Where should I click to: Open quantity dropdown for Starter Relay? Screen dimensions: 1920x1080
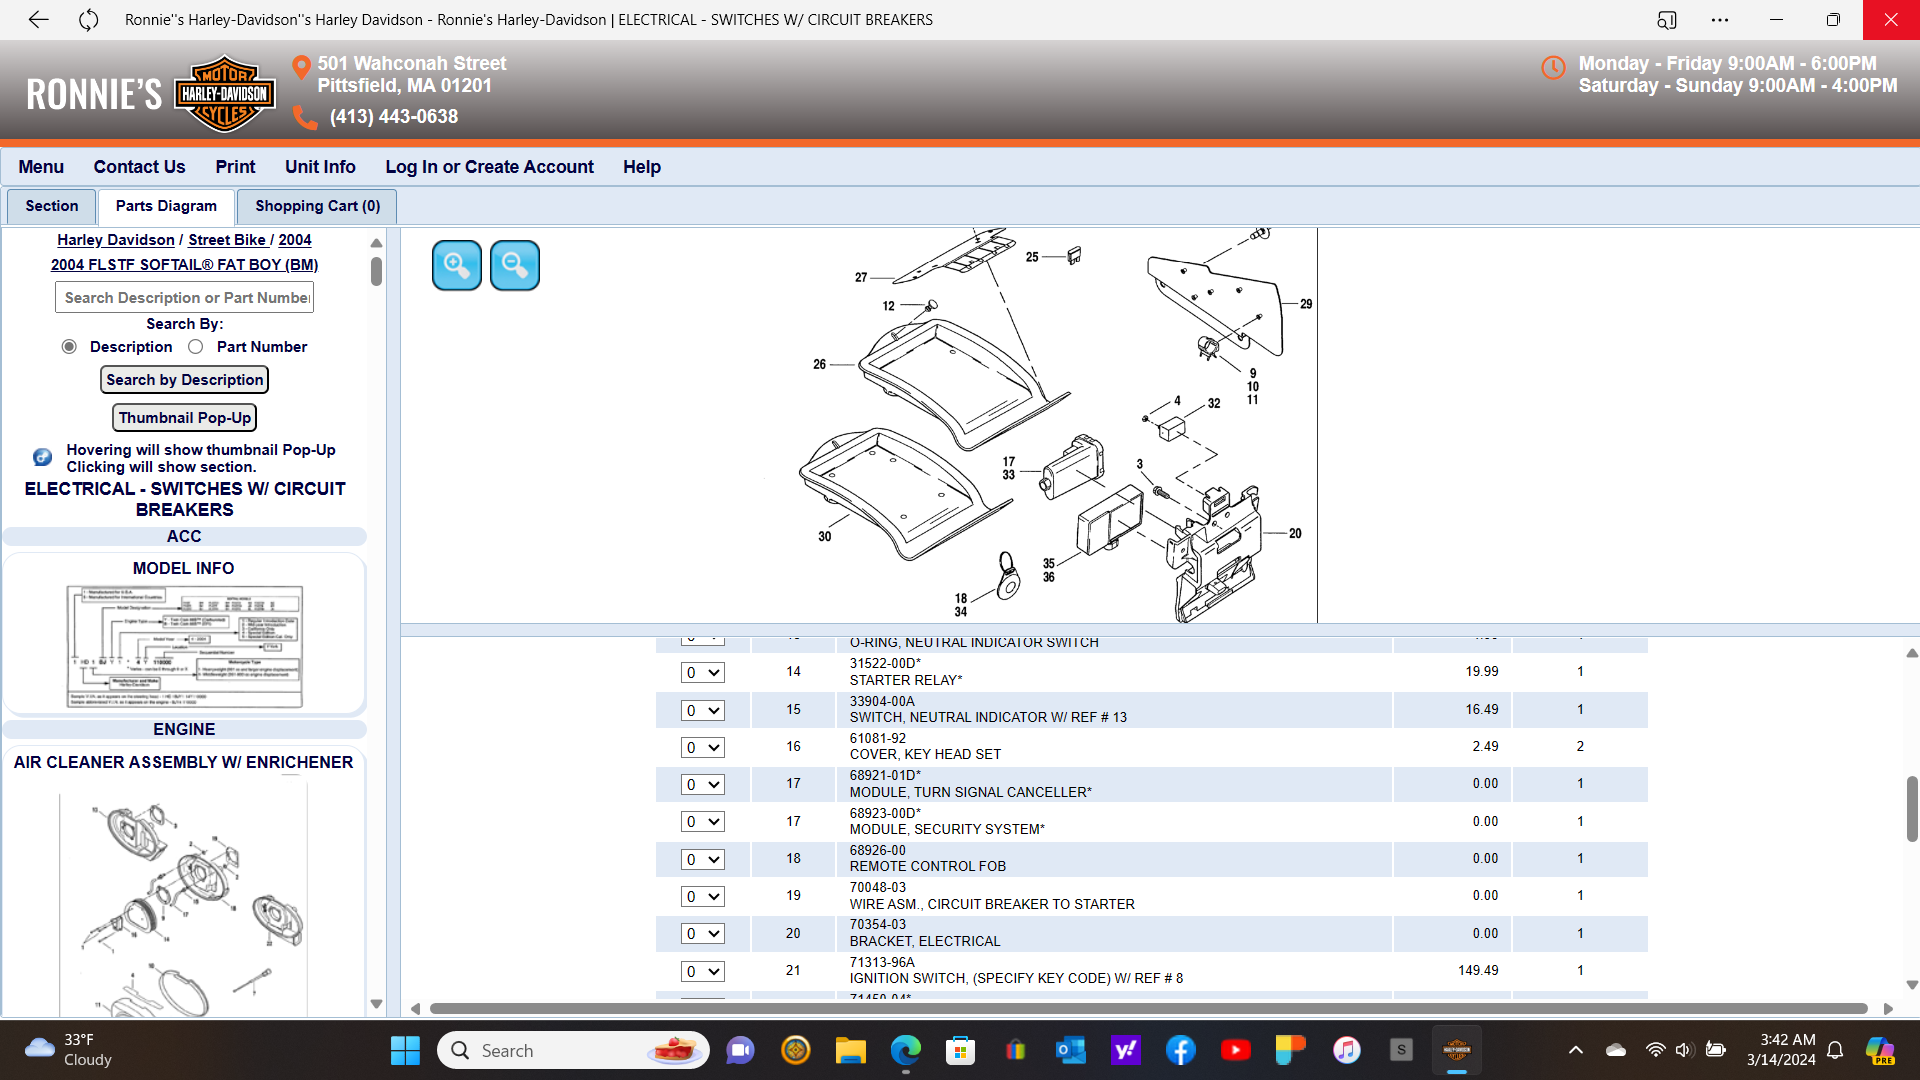703,673
